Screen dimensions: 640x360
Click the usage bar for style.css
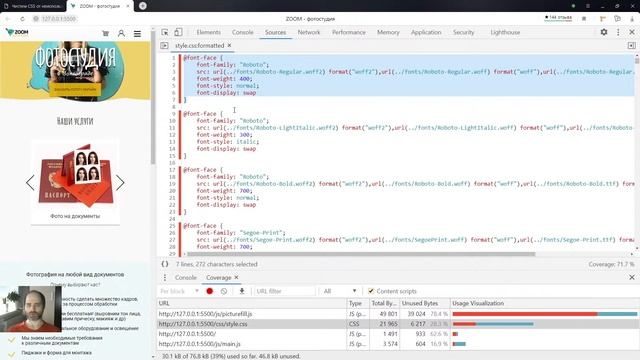pos(493,324)
